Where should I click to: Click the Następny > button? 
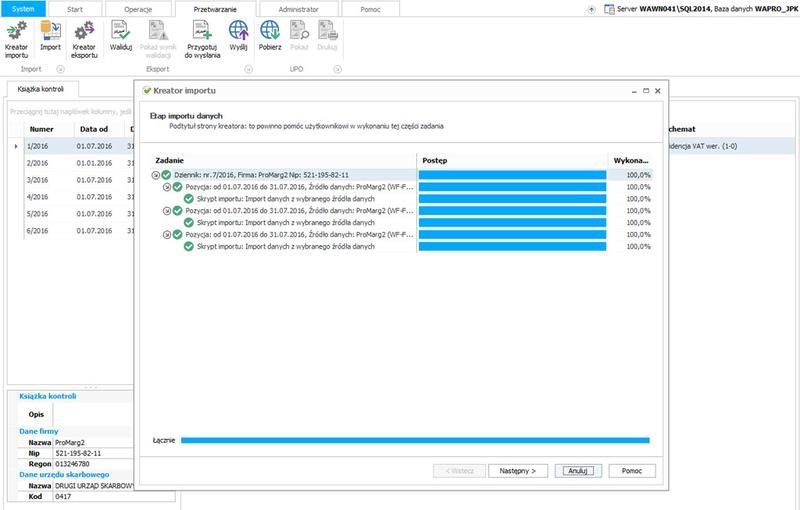[518, 471]
